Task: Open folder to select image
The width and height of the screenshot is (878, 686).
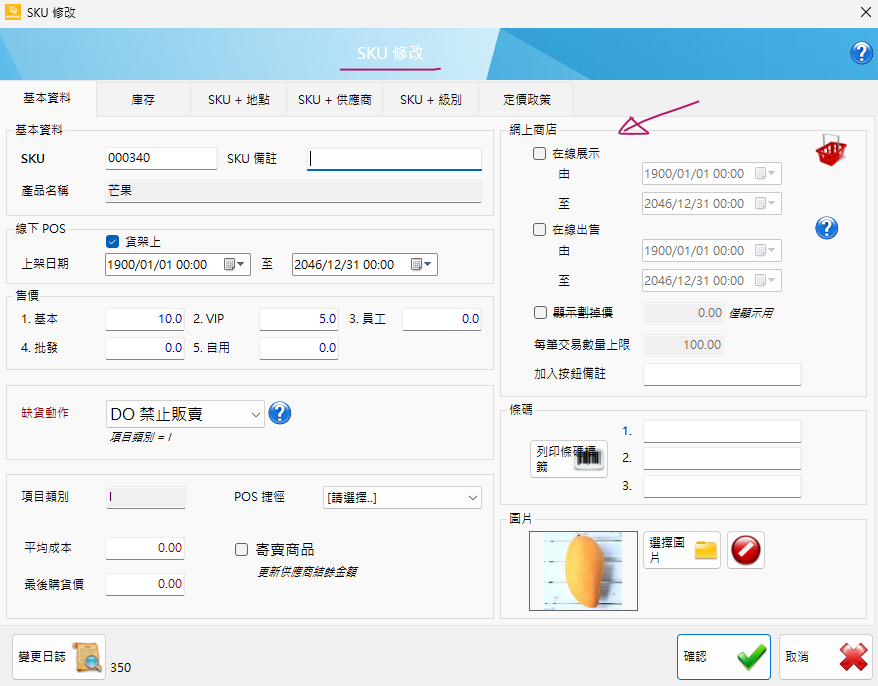Action: [x=681, y=550]
